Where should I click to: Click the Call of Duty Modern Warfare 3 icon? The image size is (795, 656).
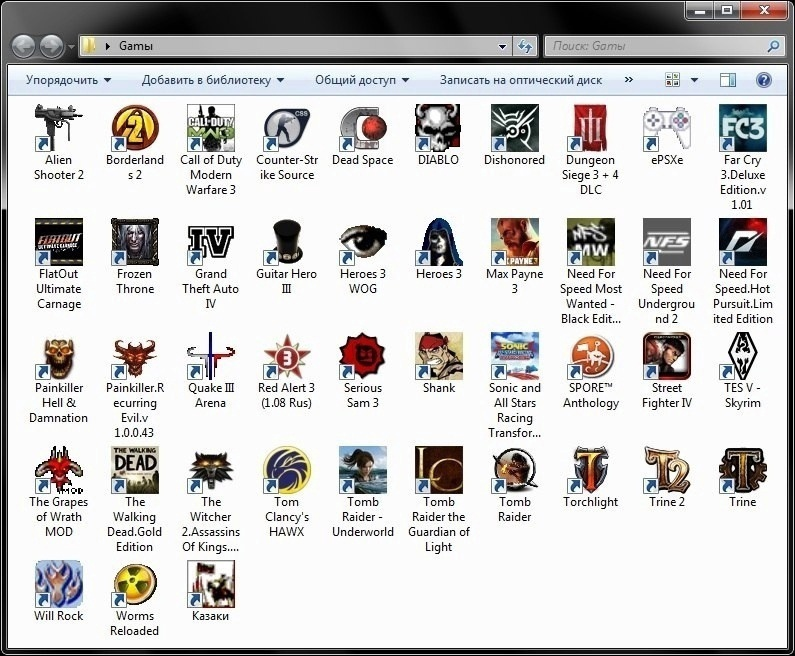pyautogui.click(x=210, y=128)
